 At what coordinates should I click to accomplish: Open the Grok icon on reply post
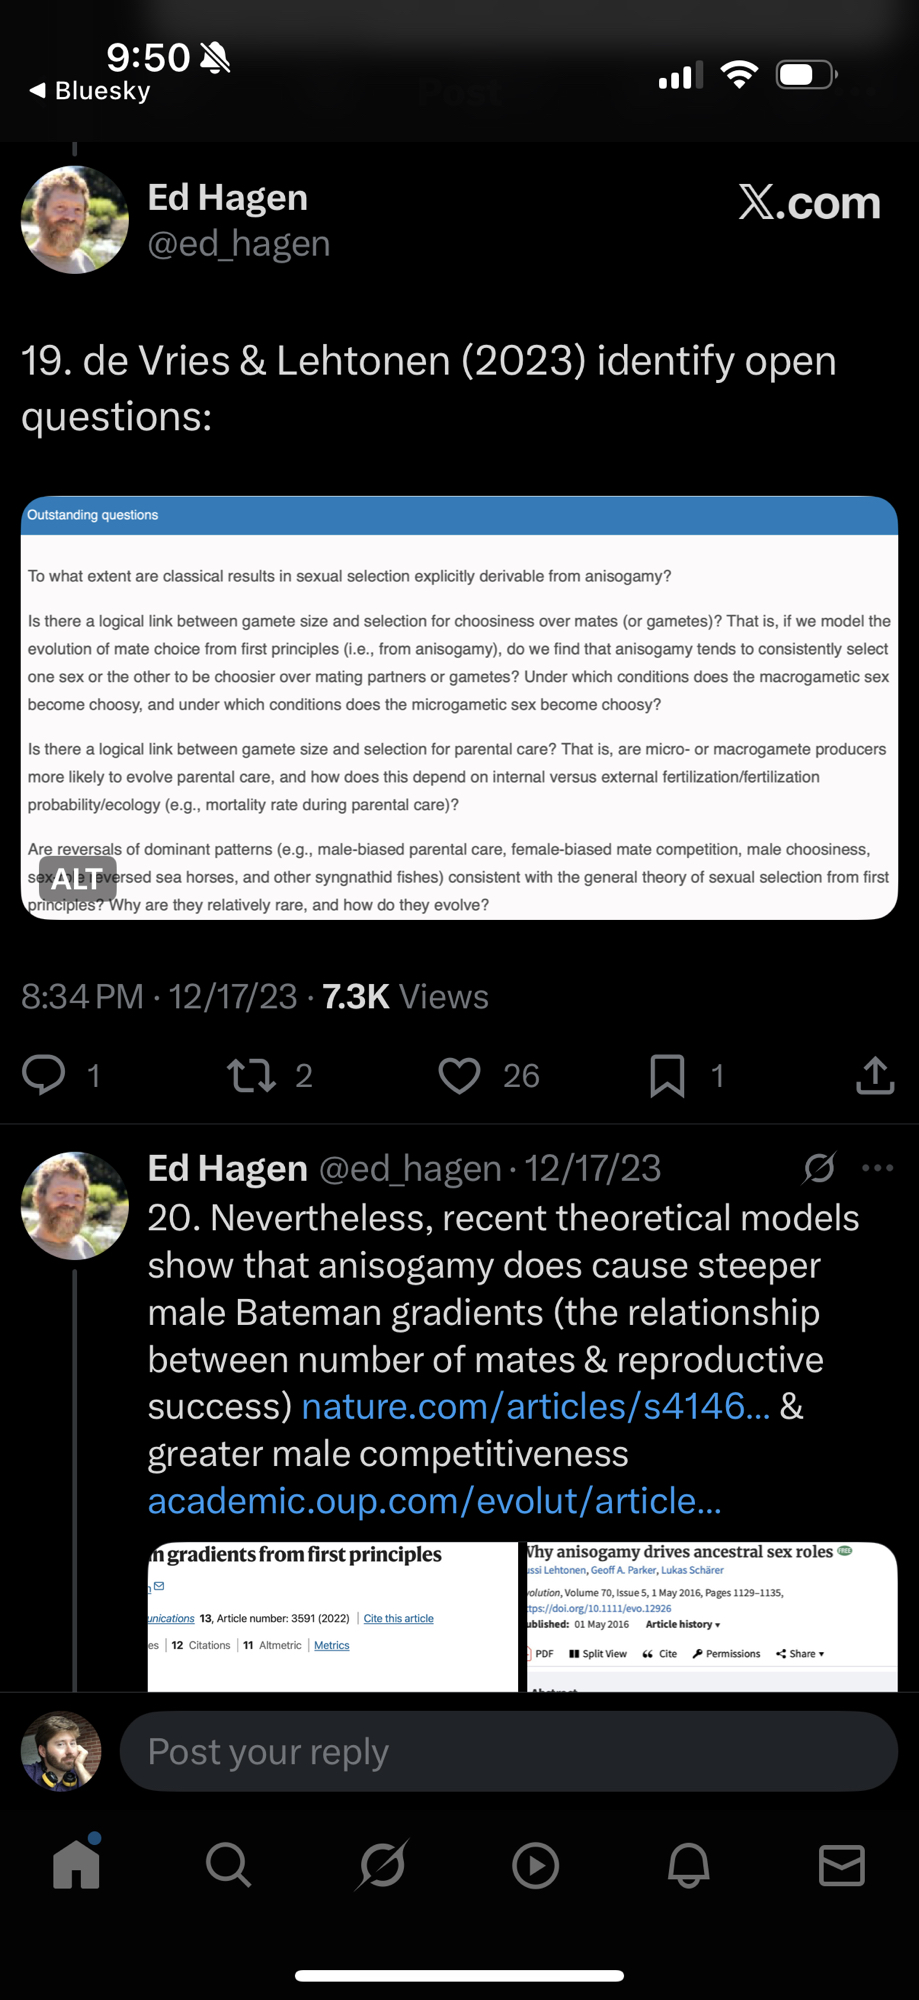(x=819, y=1167)
